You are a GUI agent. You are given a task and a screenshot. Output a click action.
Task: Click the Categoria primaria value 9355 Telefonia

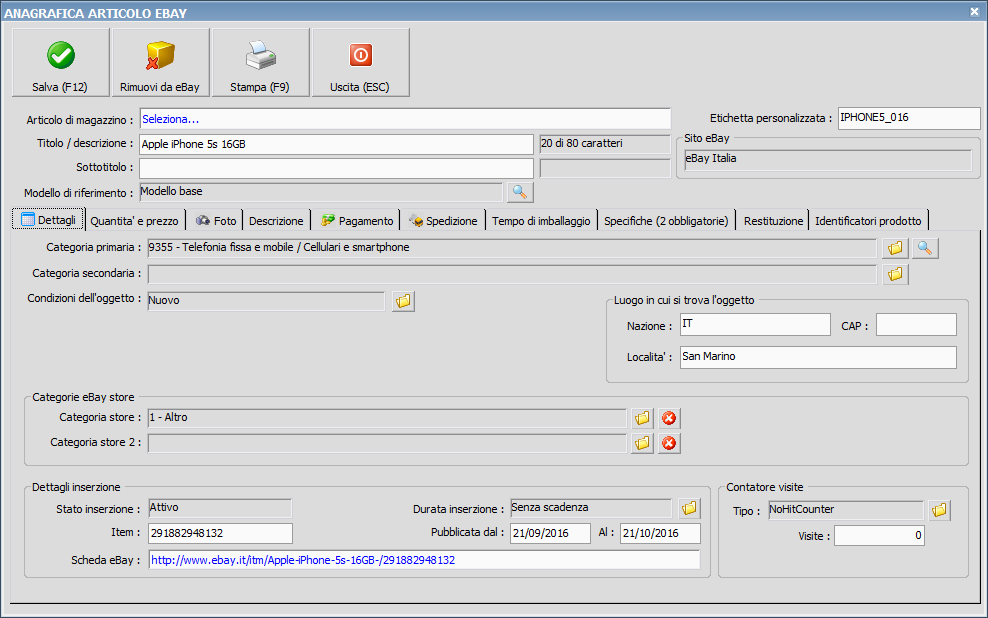(512, 248)
